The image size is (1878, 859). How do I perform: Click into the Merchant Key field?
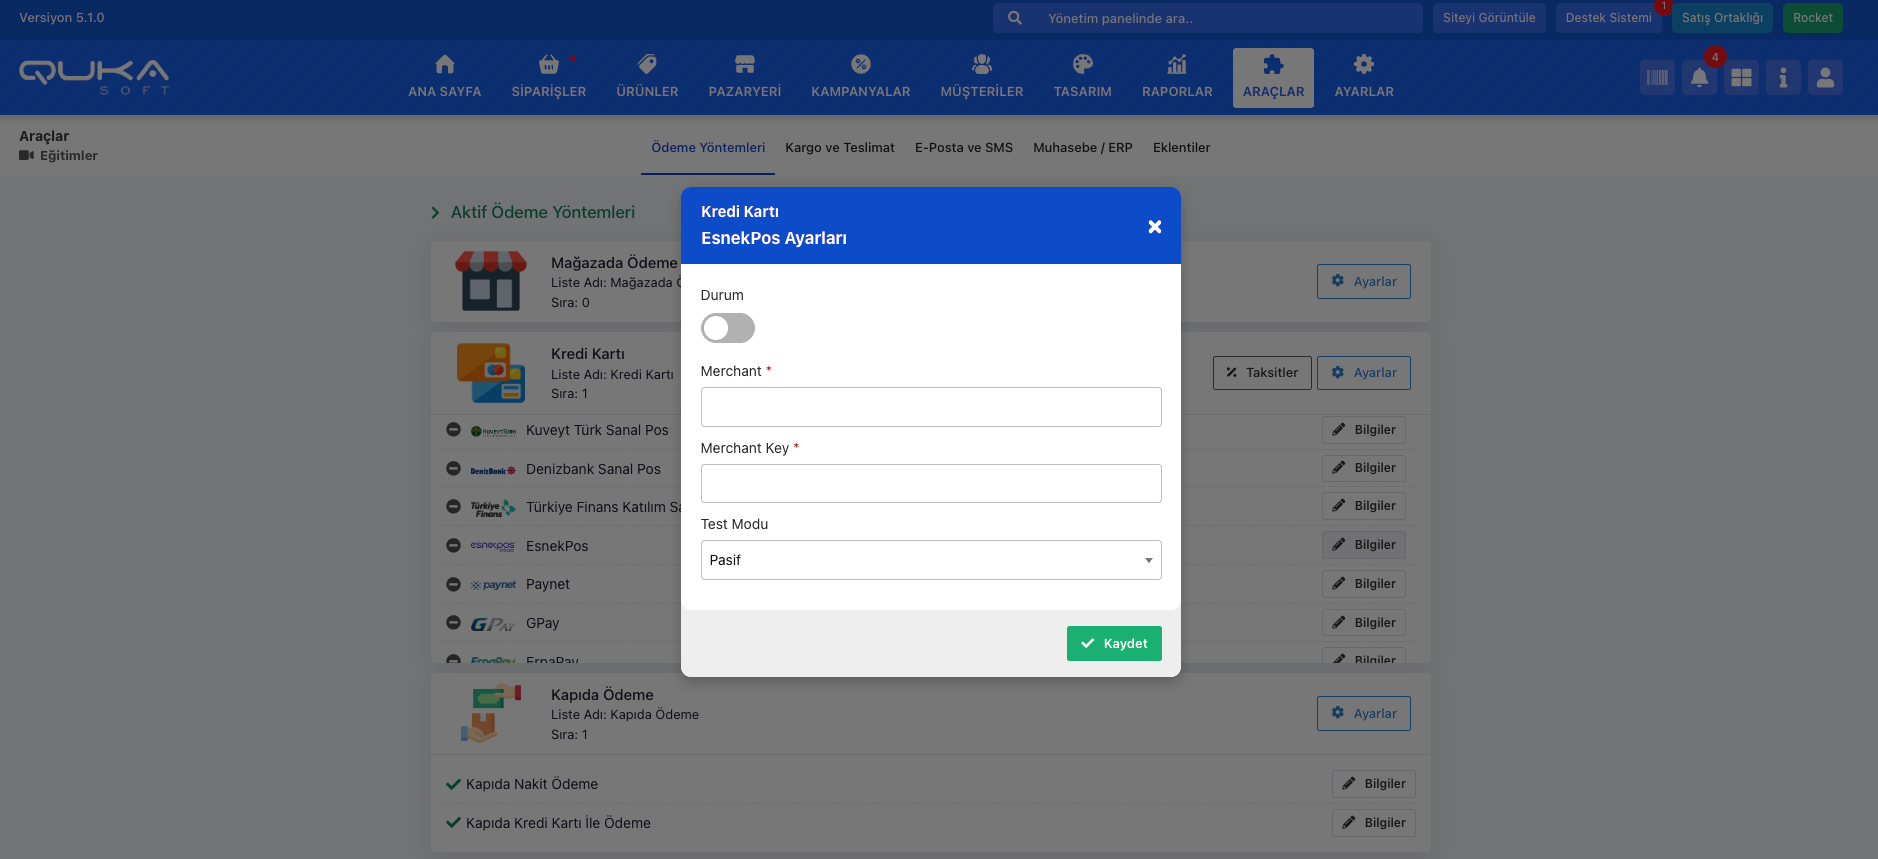pyautogui.click(x=930, y=484)
